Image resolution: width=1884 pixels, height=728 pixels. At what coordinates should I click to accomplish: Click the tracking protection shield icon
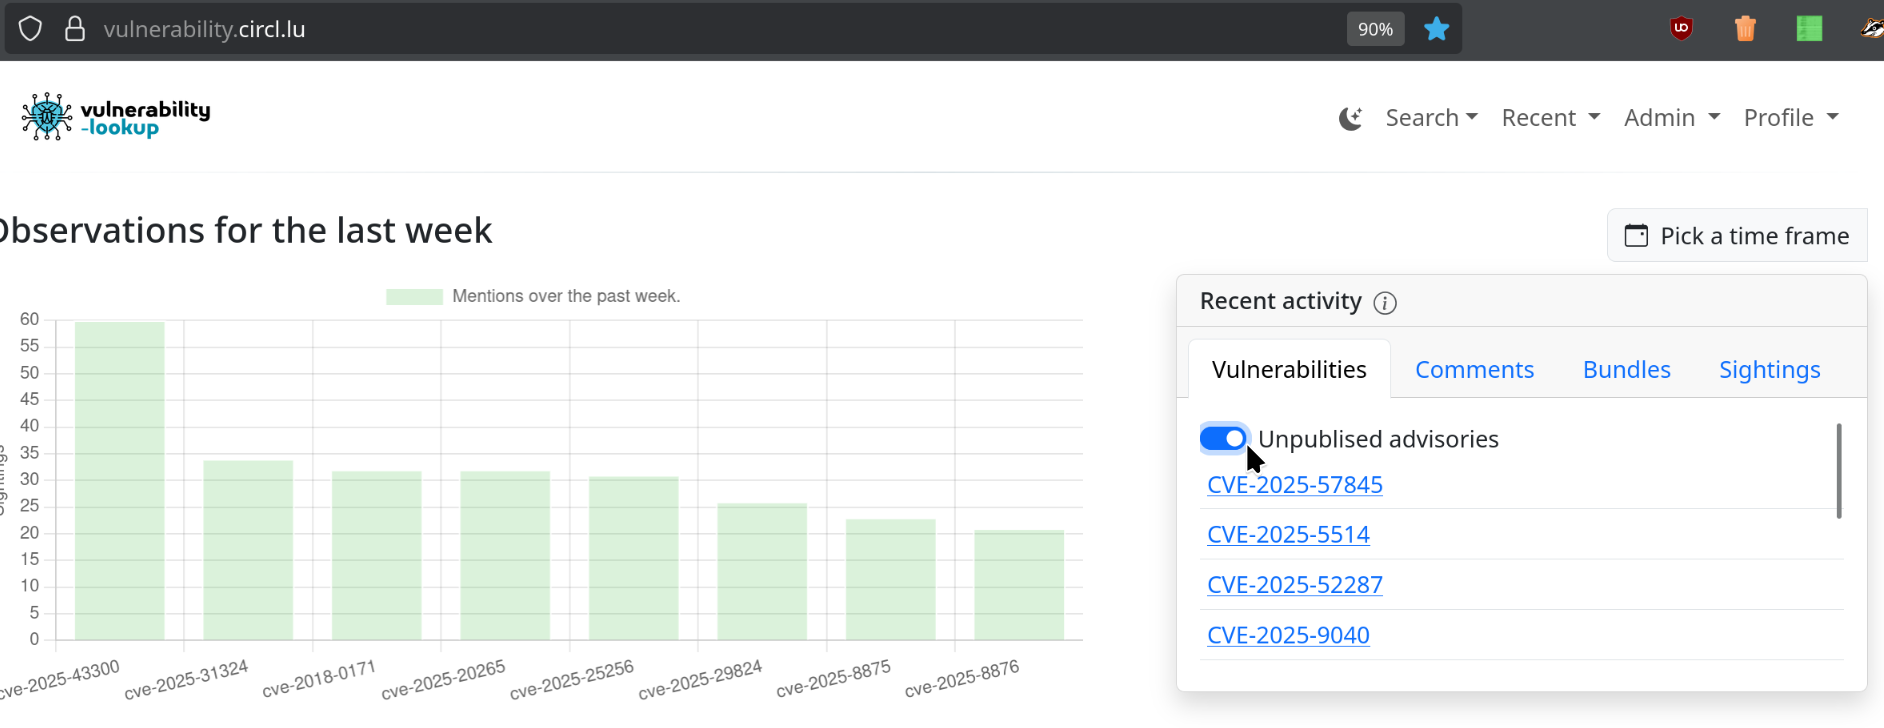coord(30,29)
